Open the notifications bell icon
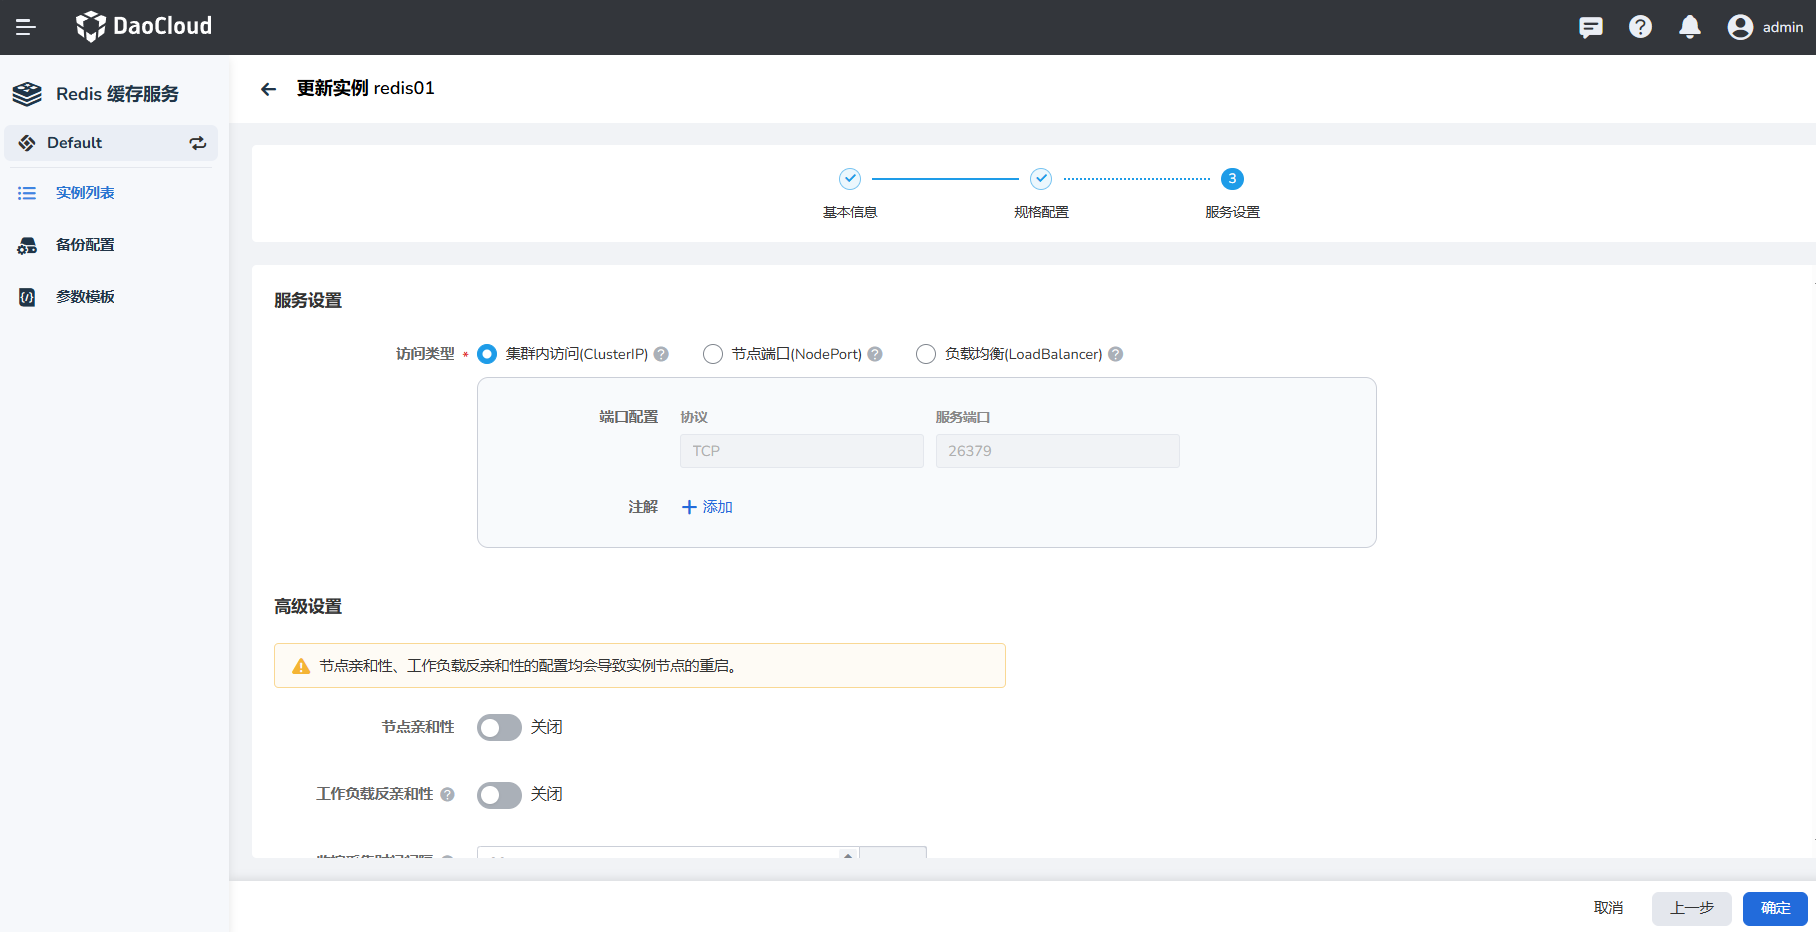The image size is (1816, 932). pos(1690,27)
